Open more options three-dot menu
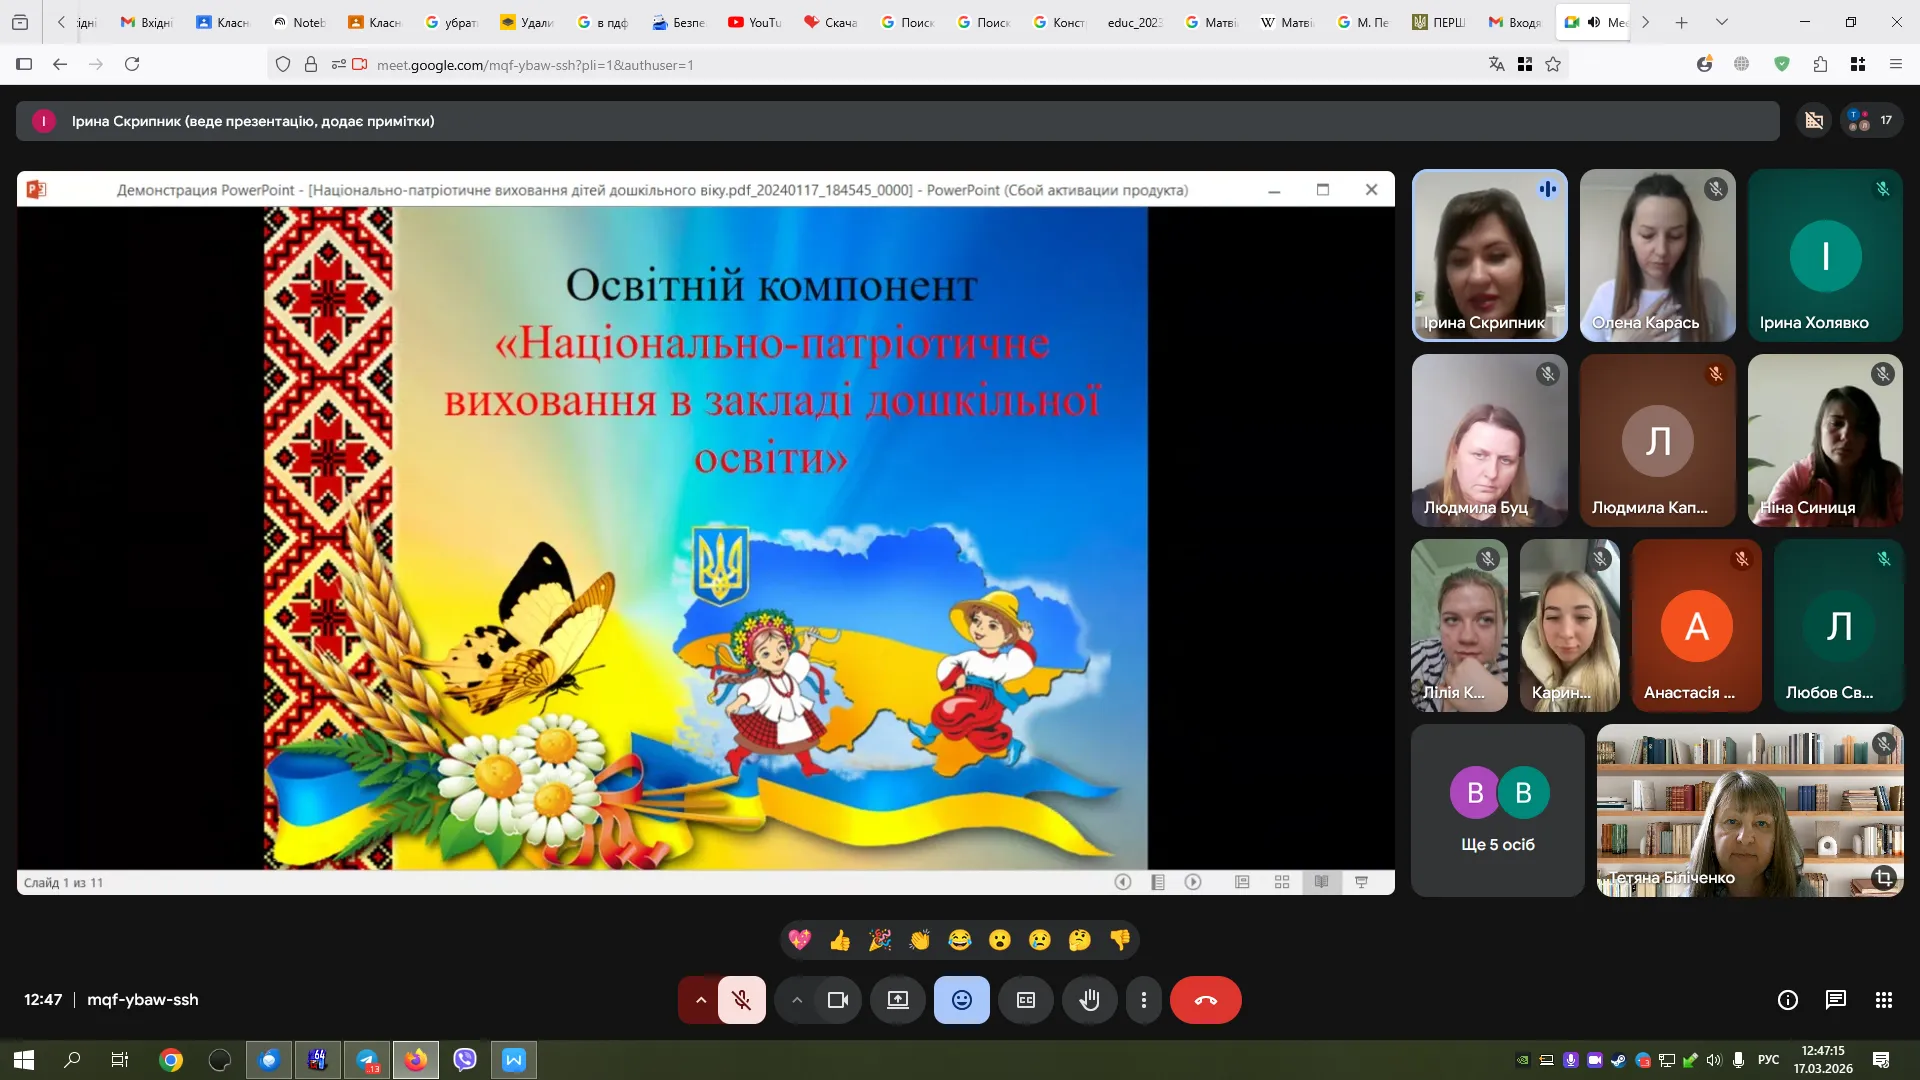Image resolution: width=1920 pixels, height=1080 pixels. [1144, 1000]
